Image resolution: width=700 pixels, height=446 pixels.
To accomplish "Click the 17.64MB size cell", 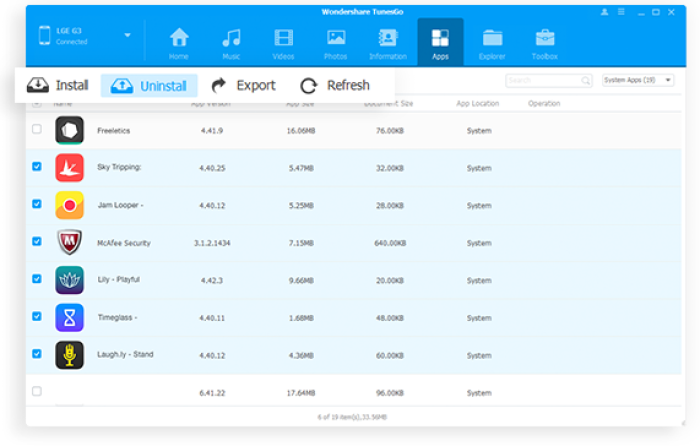I will (301, 393).
